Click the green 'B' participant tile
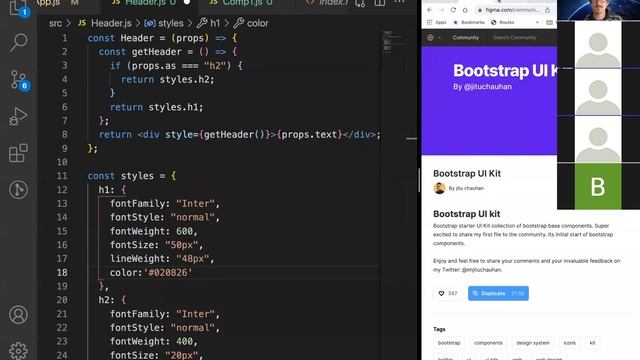 point(598,187)
